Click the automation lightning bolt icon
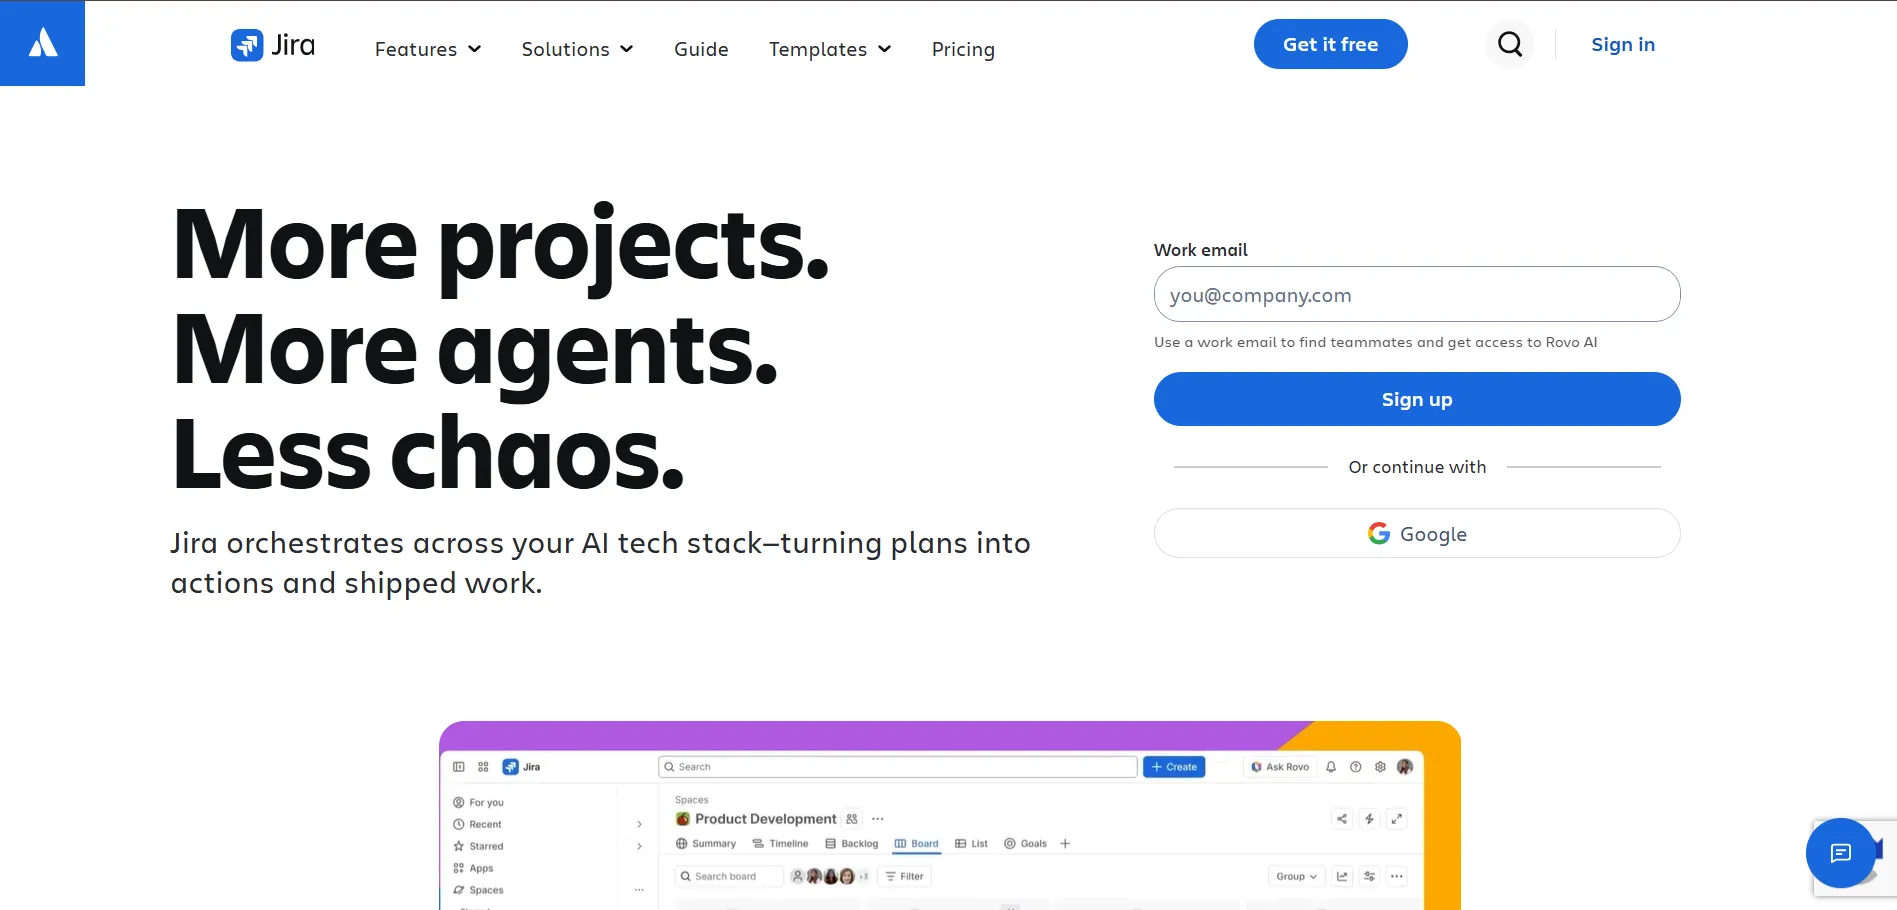 click(x=1369, y=819)
